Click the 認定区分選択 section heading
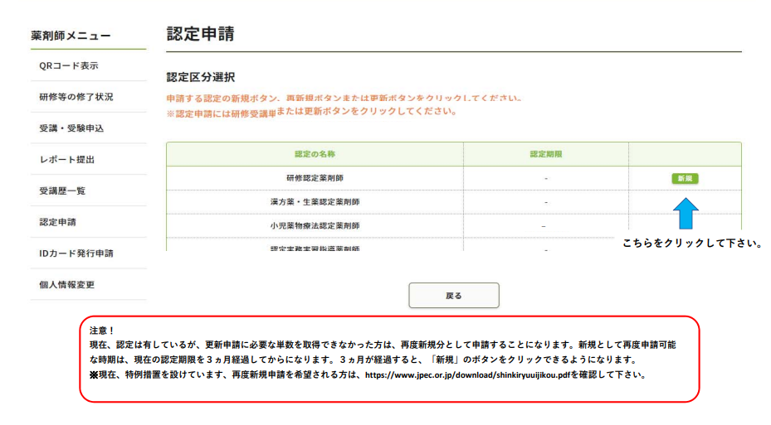771x425 pixels. (x=200, y=77)
